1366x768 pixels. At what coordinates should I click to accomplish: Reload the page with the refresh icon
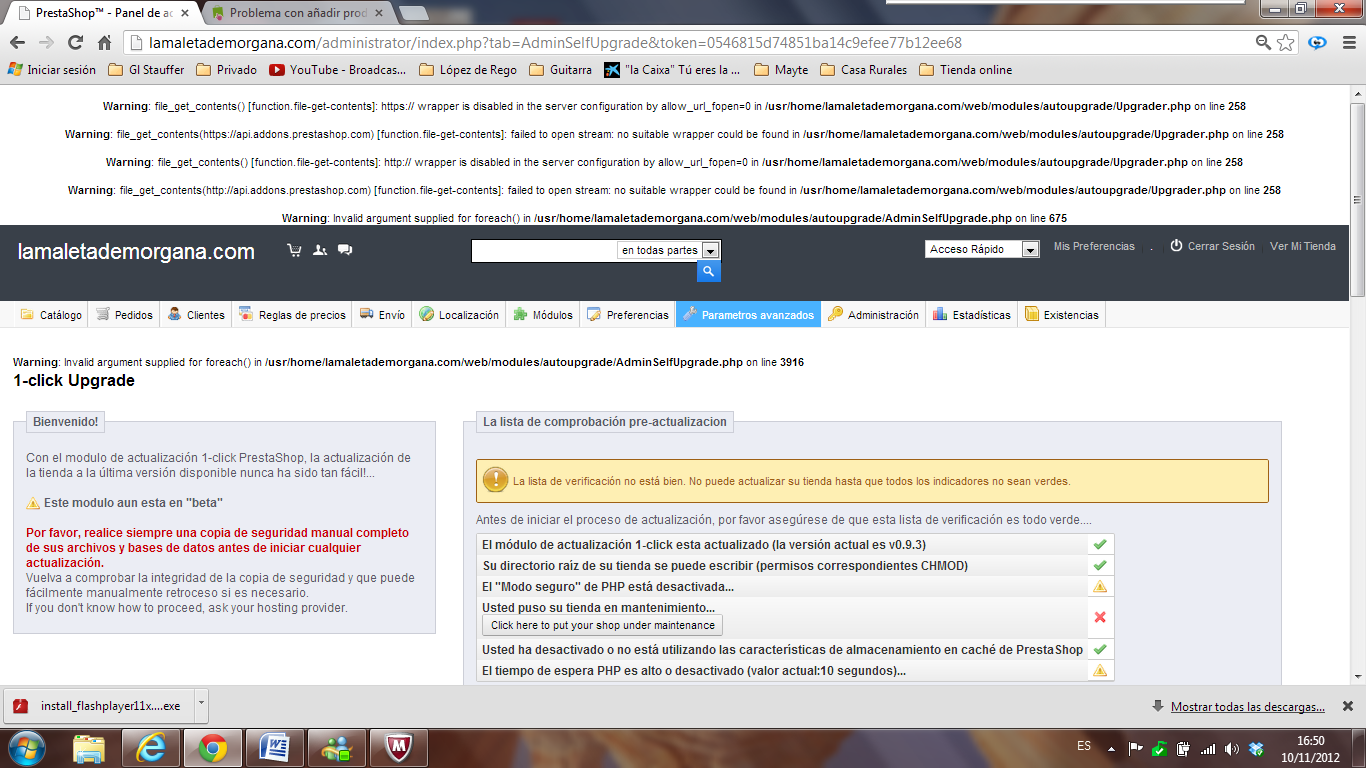coord(75,43)
